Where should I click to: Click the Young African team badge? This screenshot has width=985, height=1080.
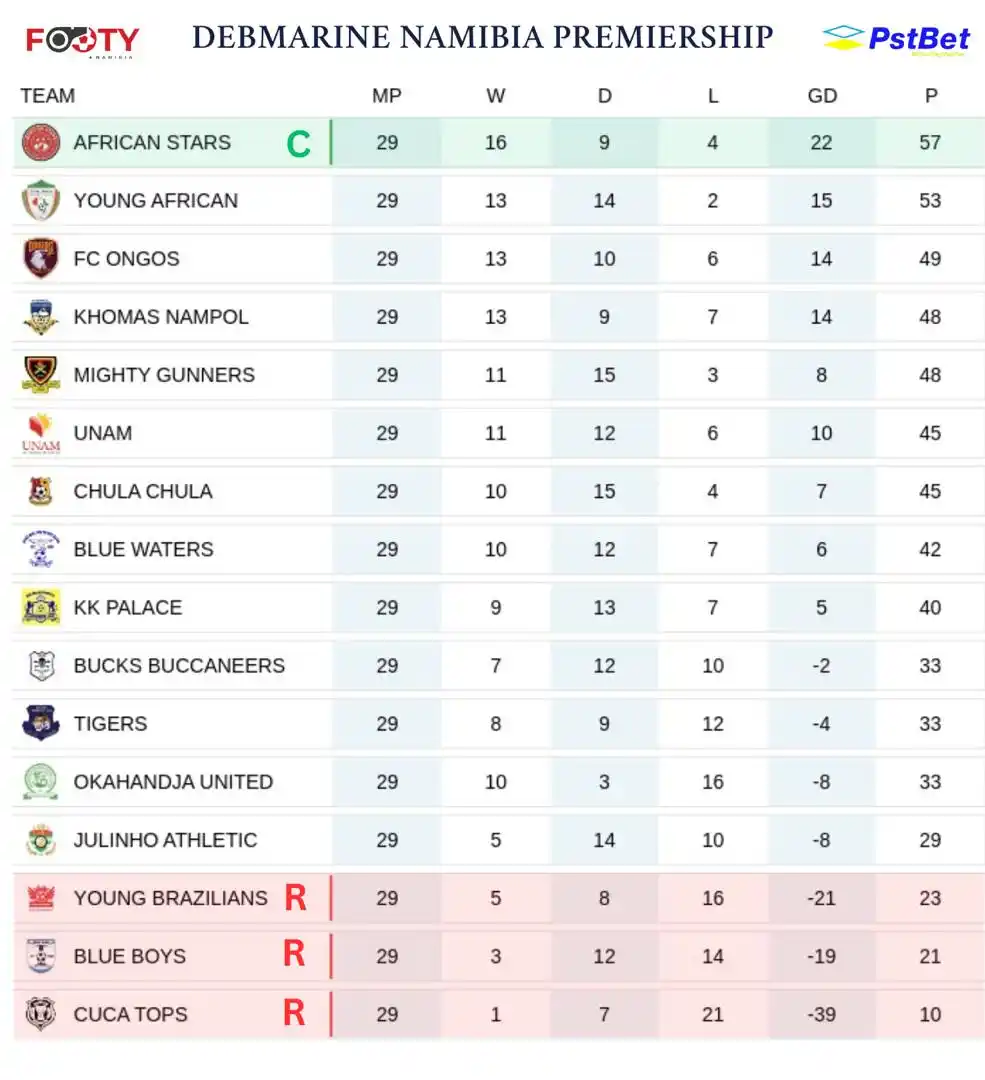click(41, 200)
